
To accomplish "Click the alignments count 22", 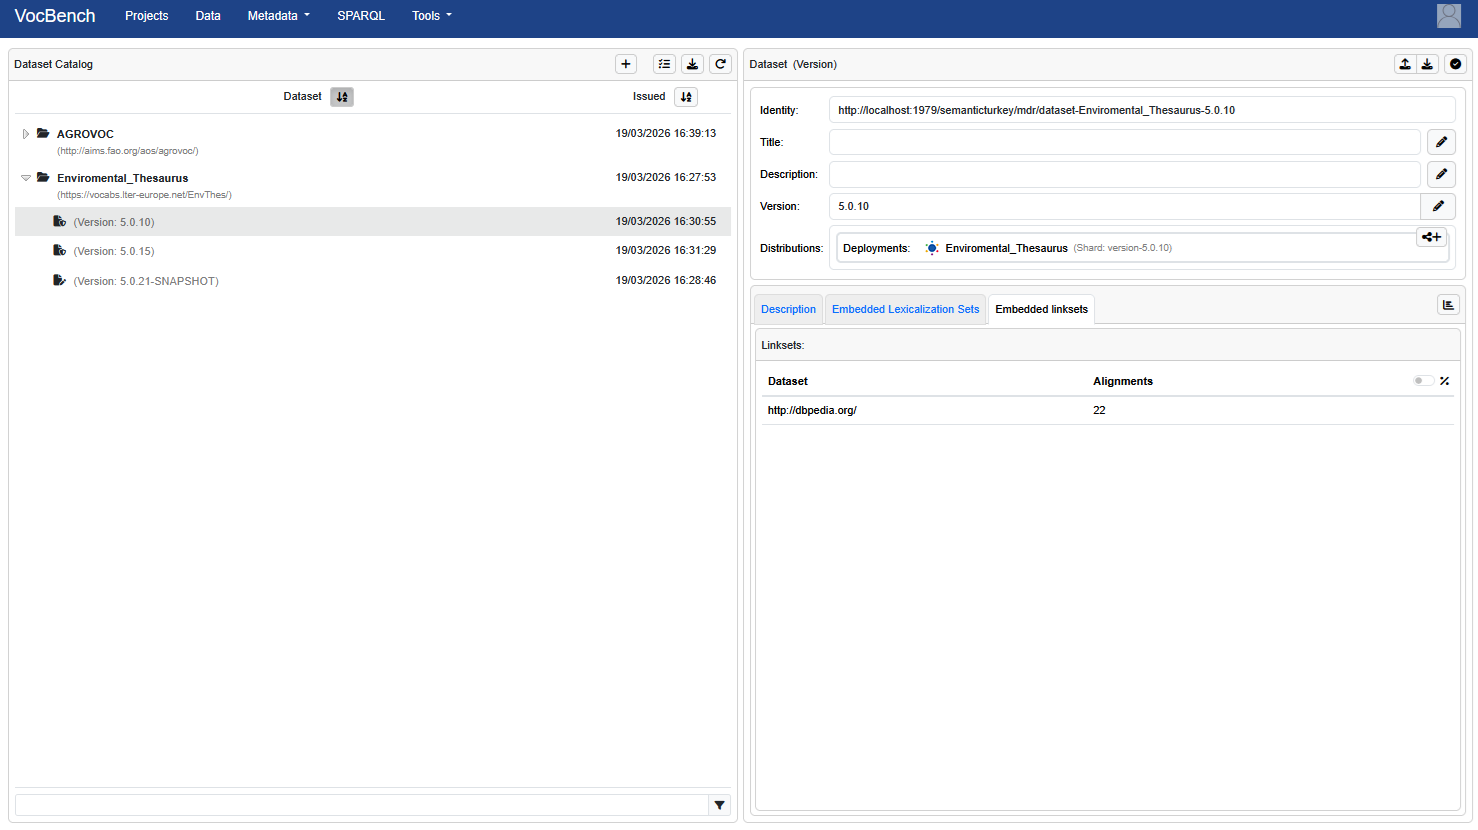I will click(x=1099, y=410).
